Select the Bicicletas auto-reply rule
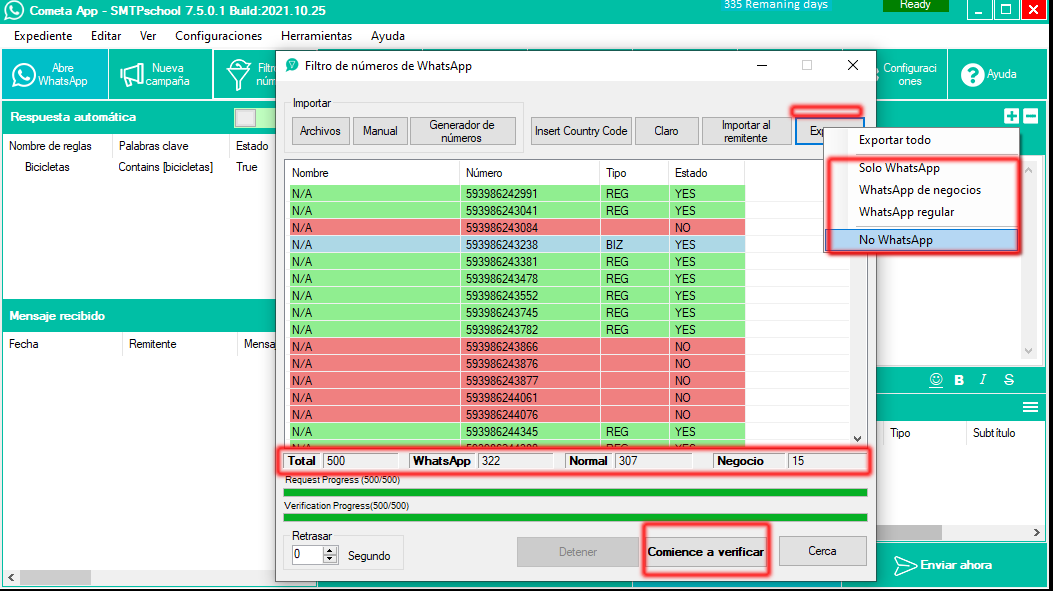1053x591 pixels. (x=140, y=167)
